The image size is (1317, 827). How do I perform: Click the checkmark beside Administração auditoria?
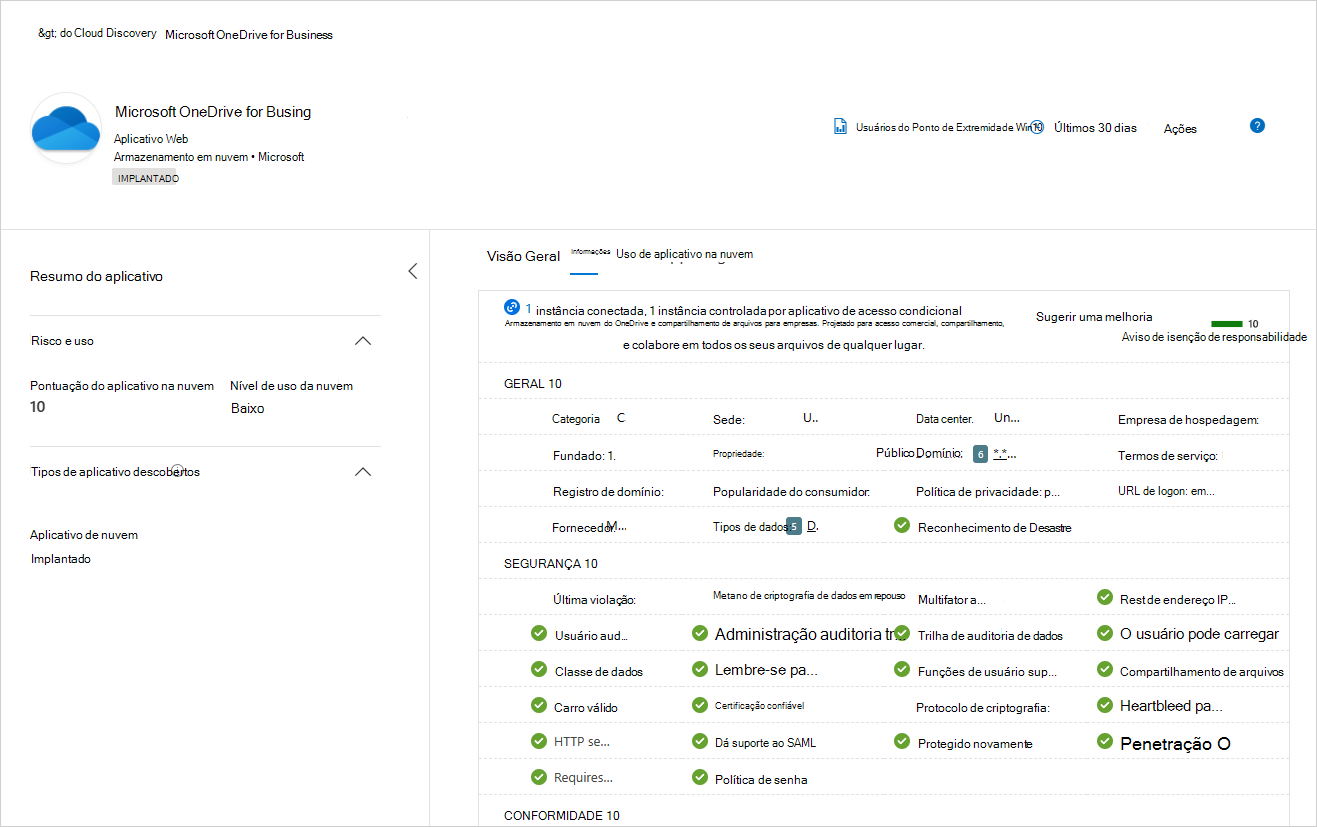[700, 633]
